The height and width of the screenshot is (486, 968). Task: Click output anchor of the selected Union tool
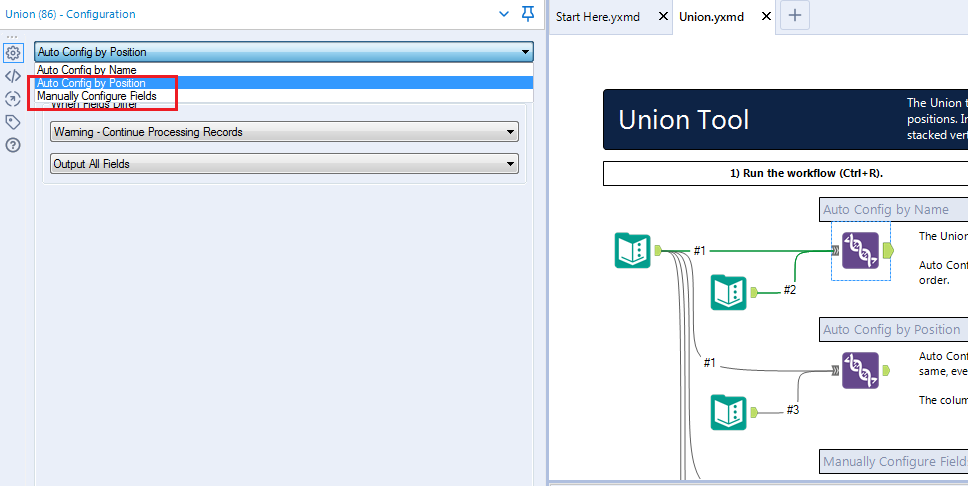click(888, 250)
